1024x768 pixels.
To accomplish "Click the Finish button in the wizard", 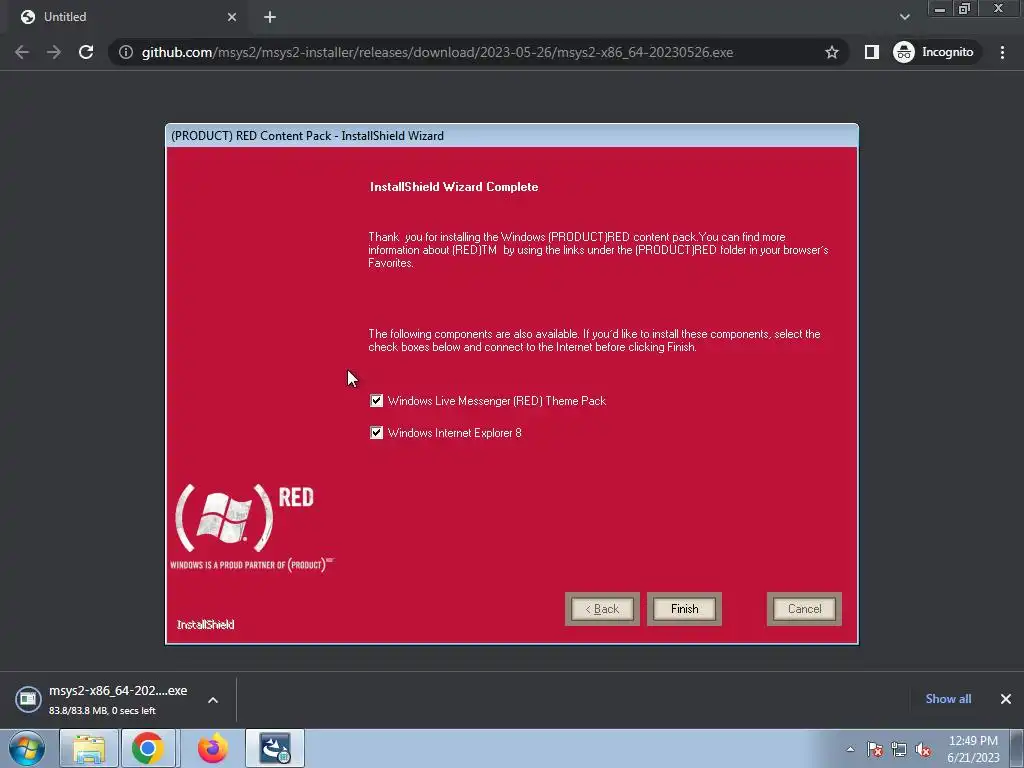I will (x=684, y=609).
